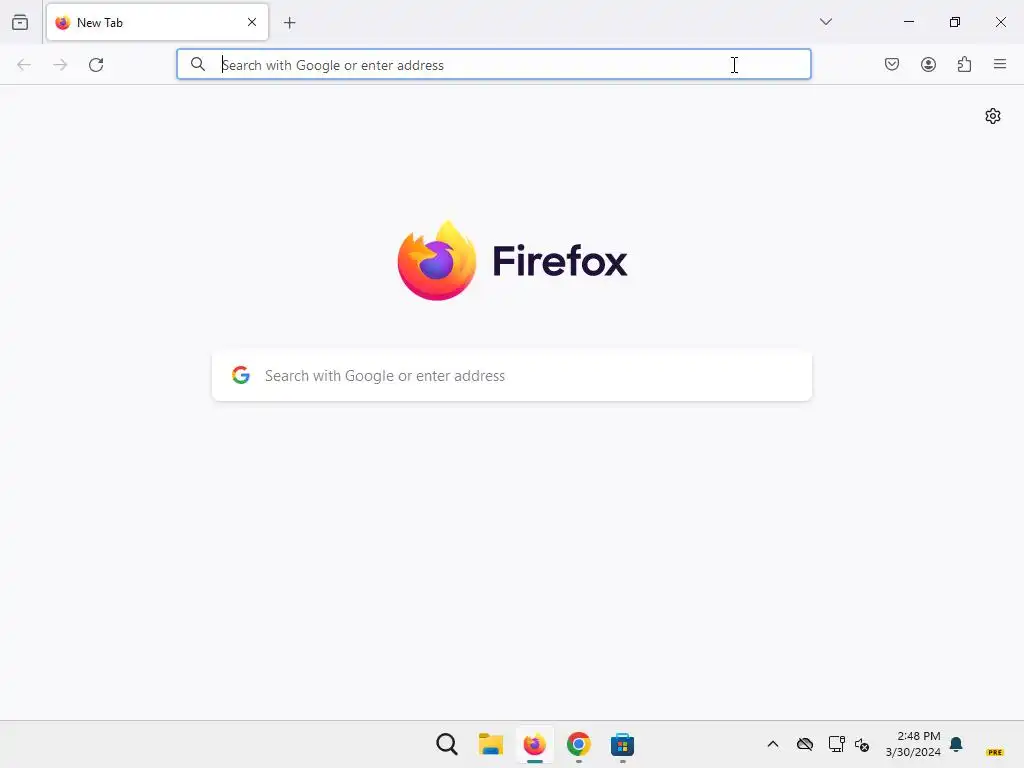Open network status tray icon
1024x768 pixels.
(x=836, y=744)
